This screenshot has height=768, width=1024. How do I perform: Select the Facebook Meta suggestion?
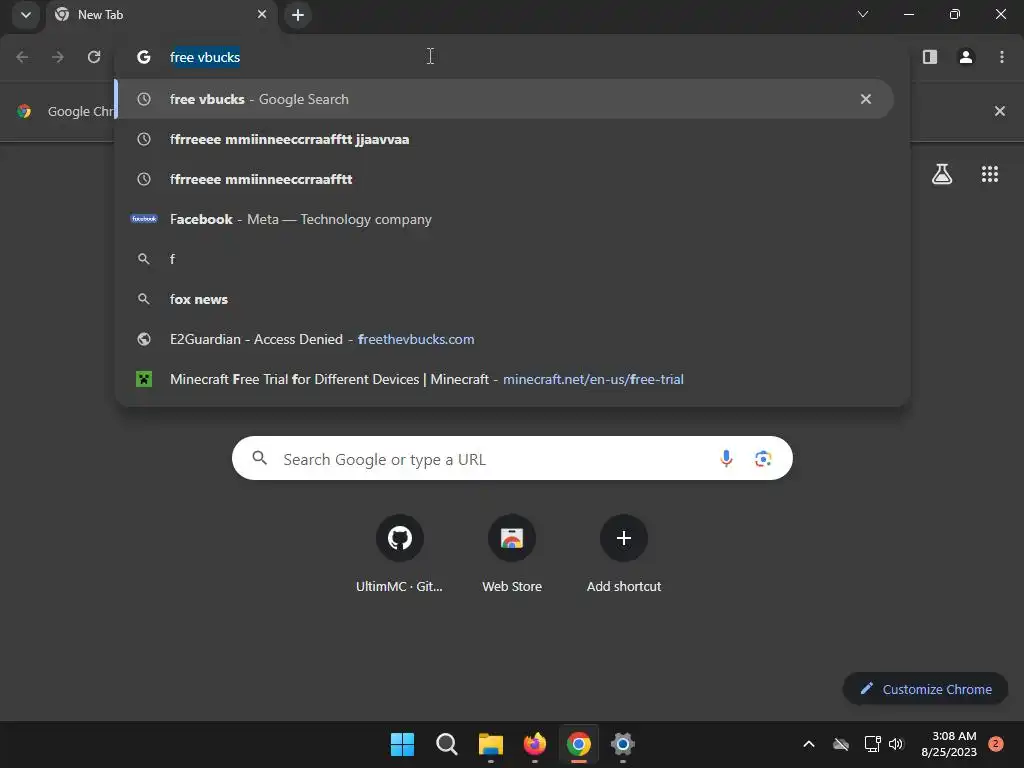point(512,219)
